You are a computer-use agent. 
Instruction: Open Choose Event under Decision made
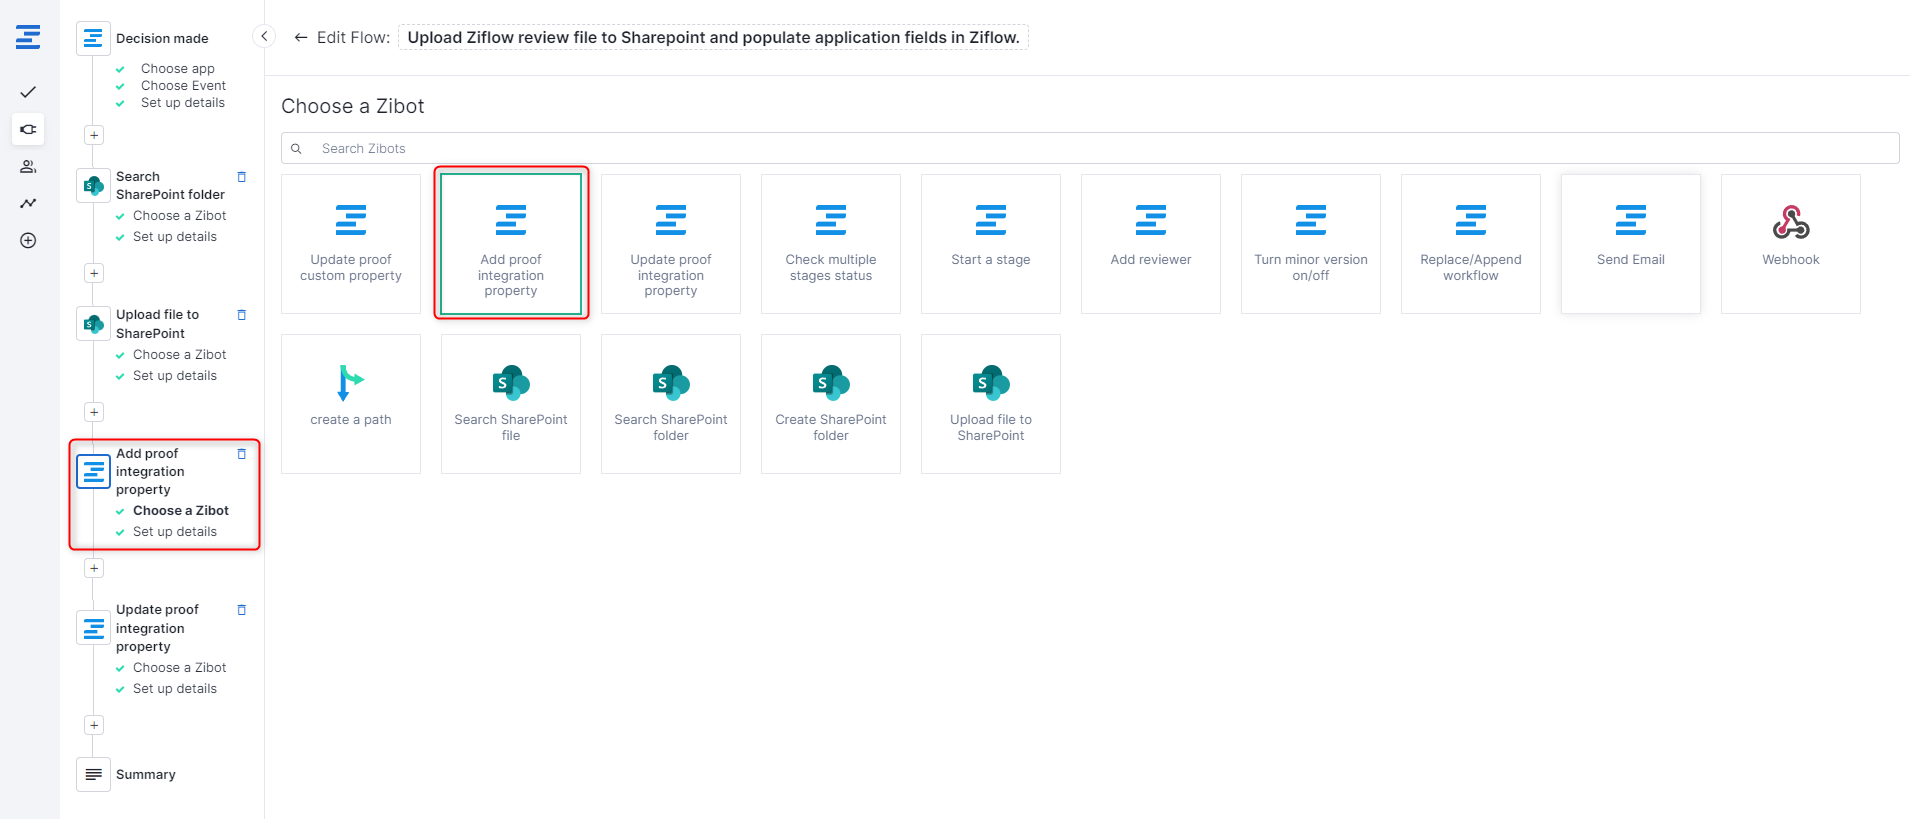tap(183, 86)
